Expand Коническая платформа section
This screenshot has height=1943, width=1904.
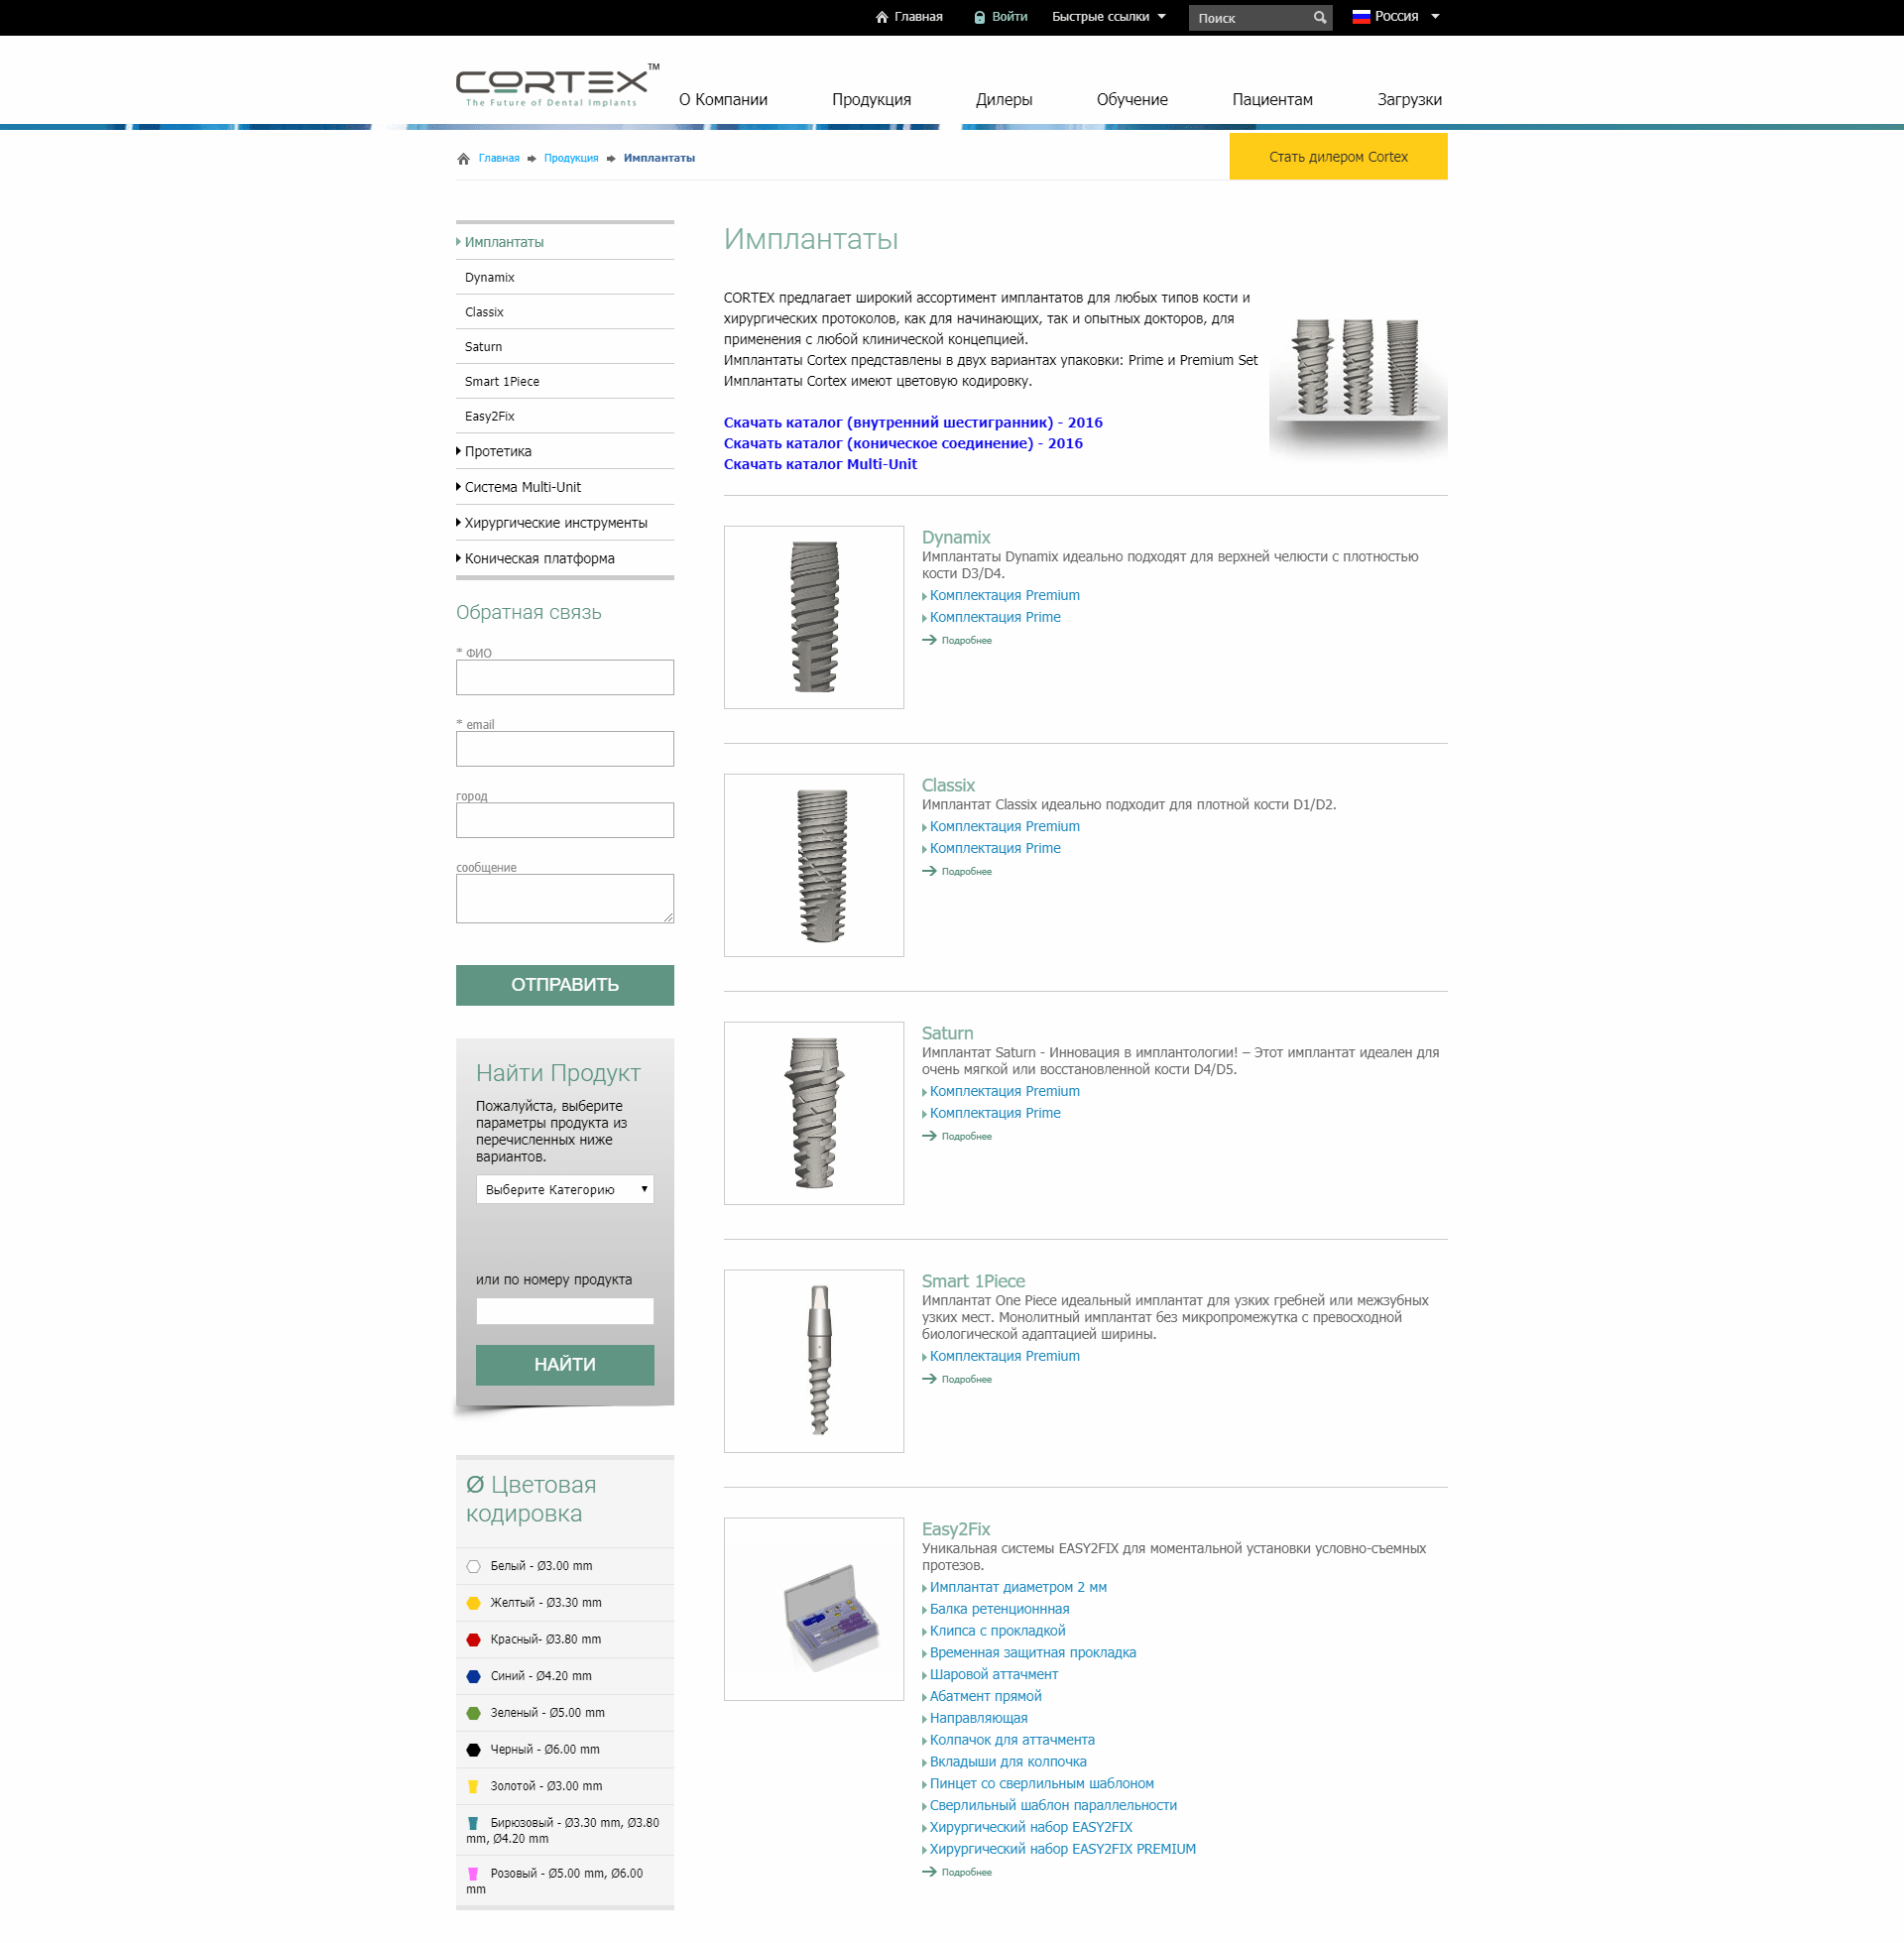tap(538, 559)
